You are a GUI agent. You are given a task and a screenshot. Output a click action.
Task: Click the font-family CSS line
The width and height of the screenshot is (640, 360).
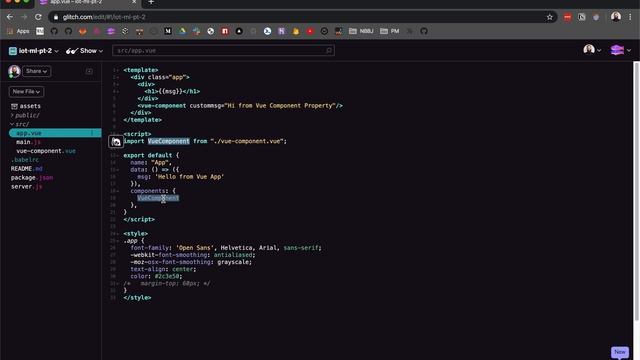[226, 248]
